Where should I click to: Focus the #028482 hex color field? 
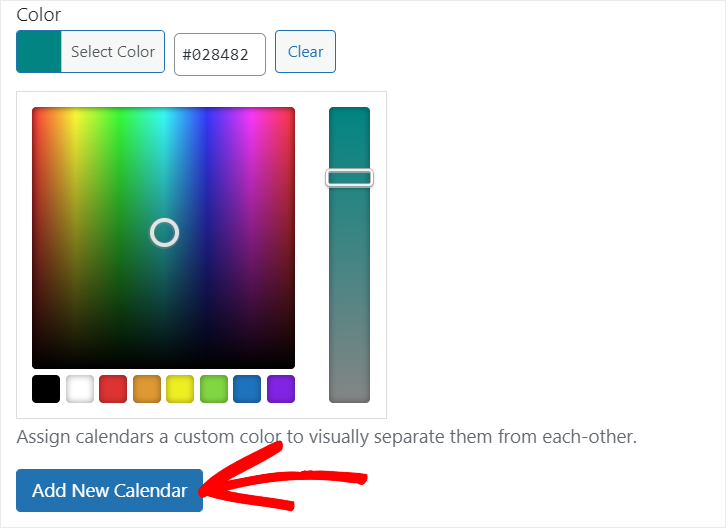coord(220,54)
